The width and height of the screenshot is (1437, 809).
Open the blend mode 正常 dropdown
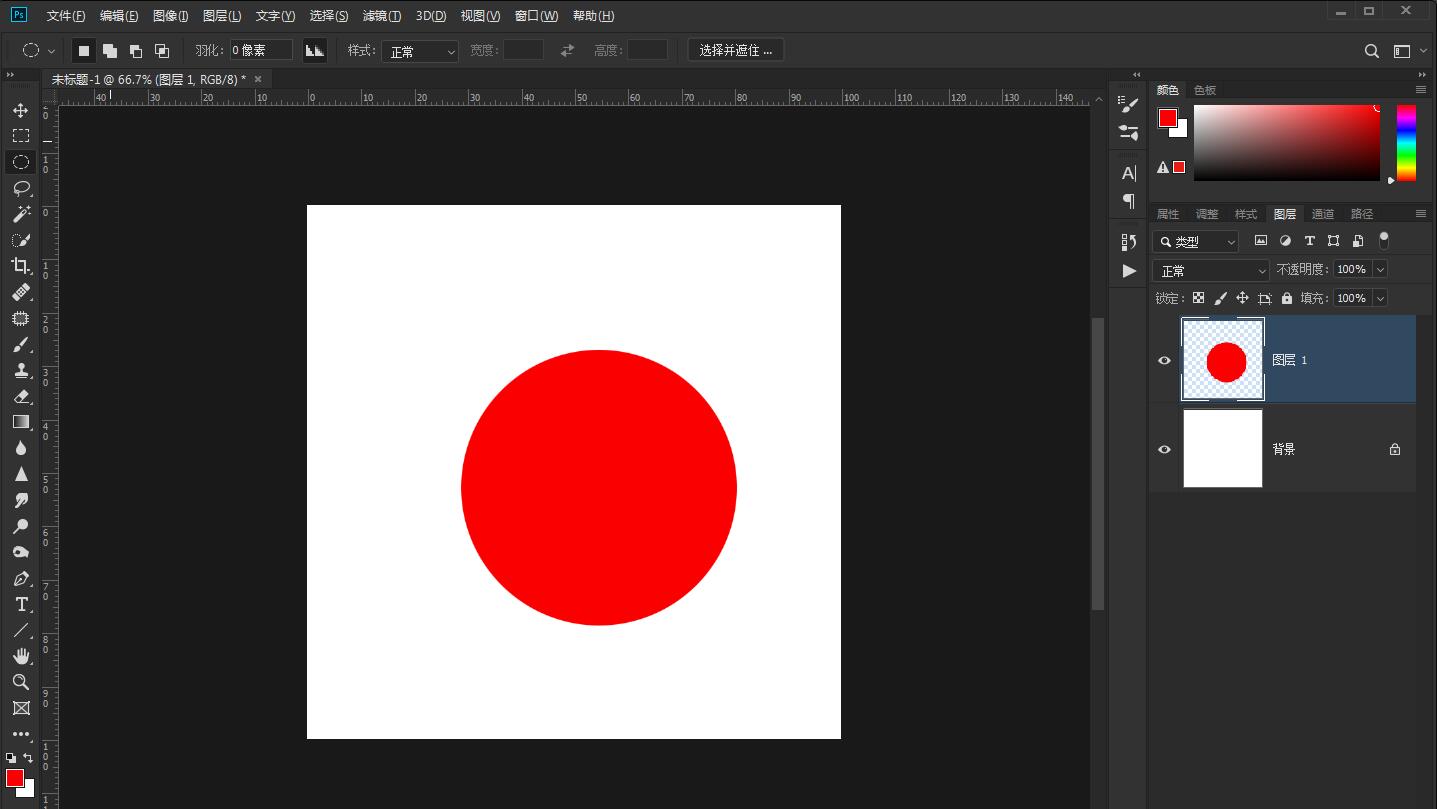[1211, 270]
